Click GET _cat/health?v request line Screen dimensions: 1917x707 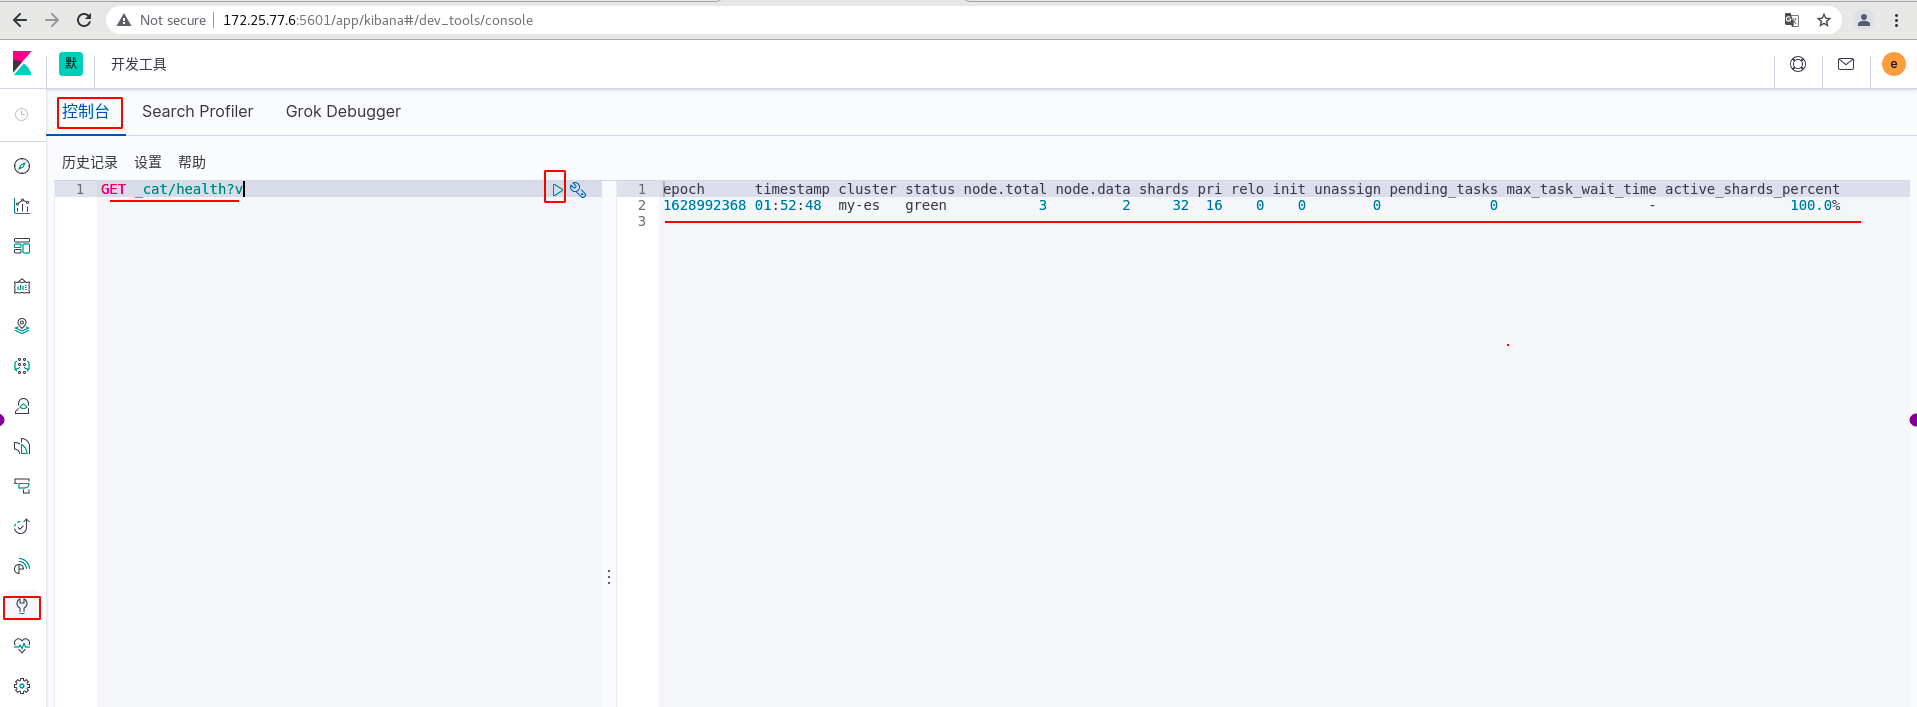(x=172, y=189)
